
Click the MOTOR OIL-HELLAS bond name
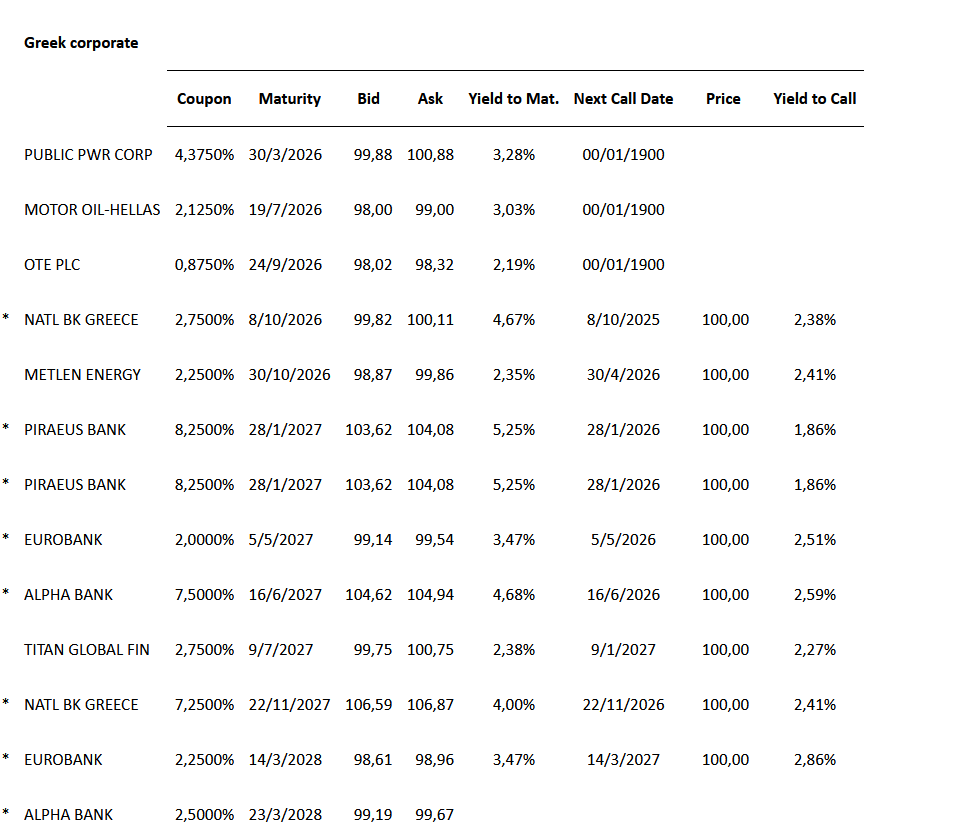point(92,210)
